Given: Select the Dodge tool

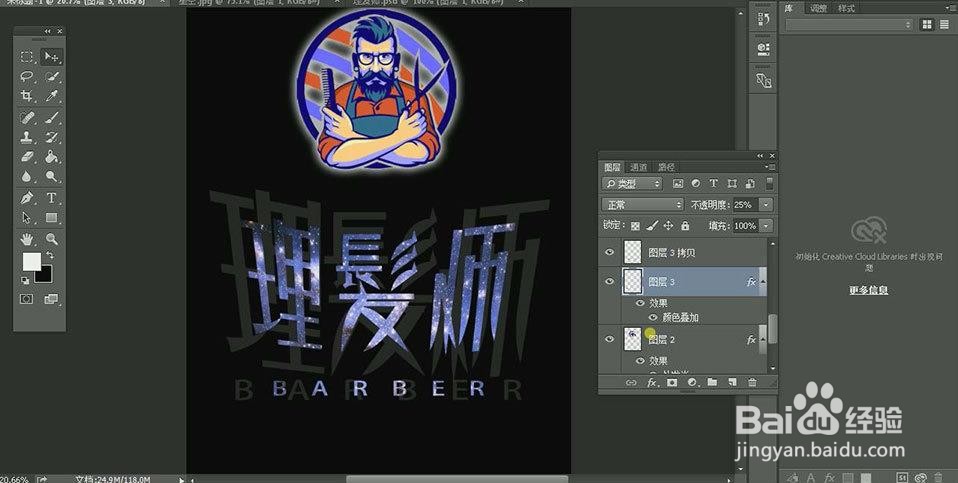Looking at the screenshot, I should (51, 176).
